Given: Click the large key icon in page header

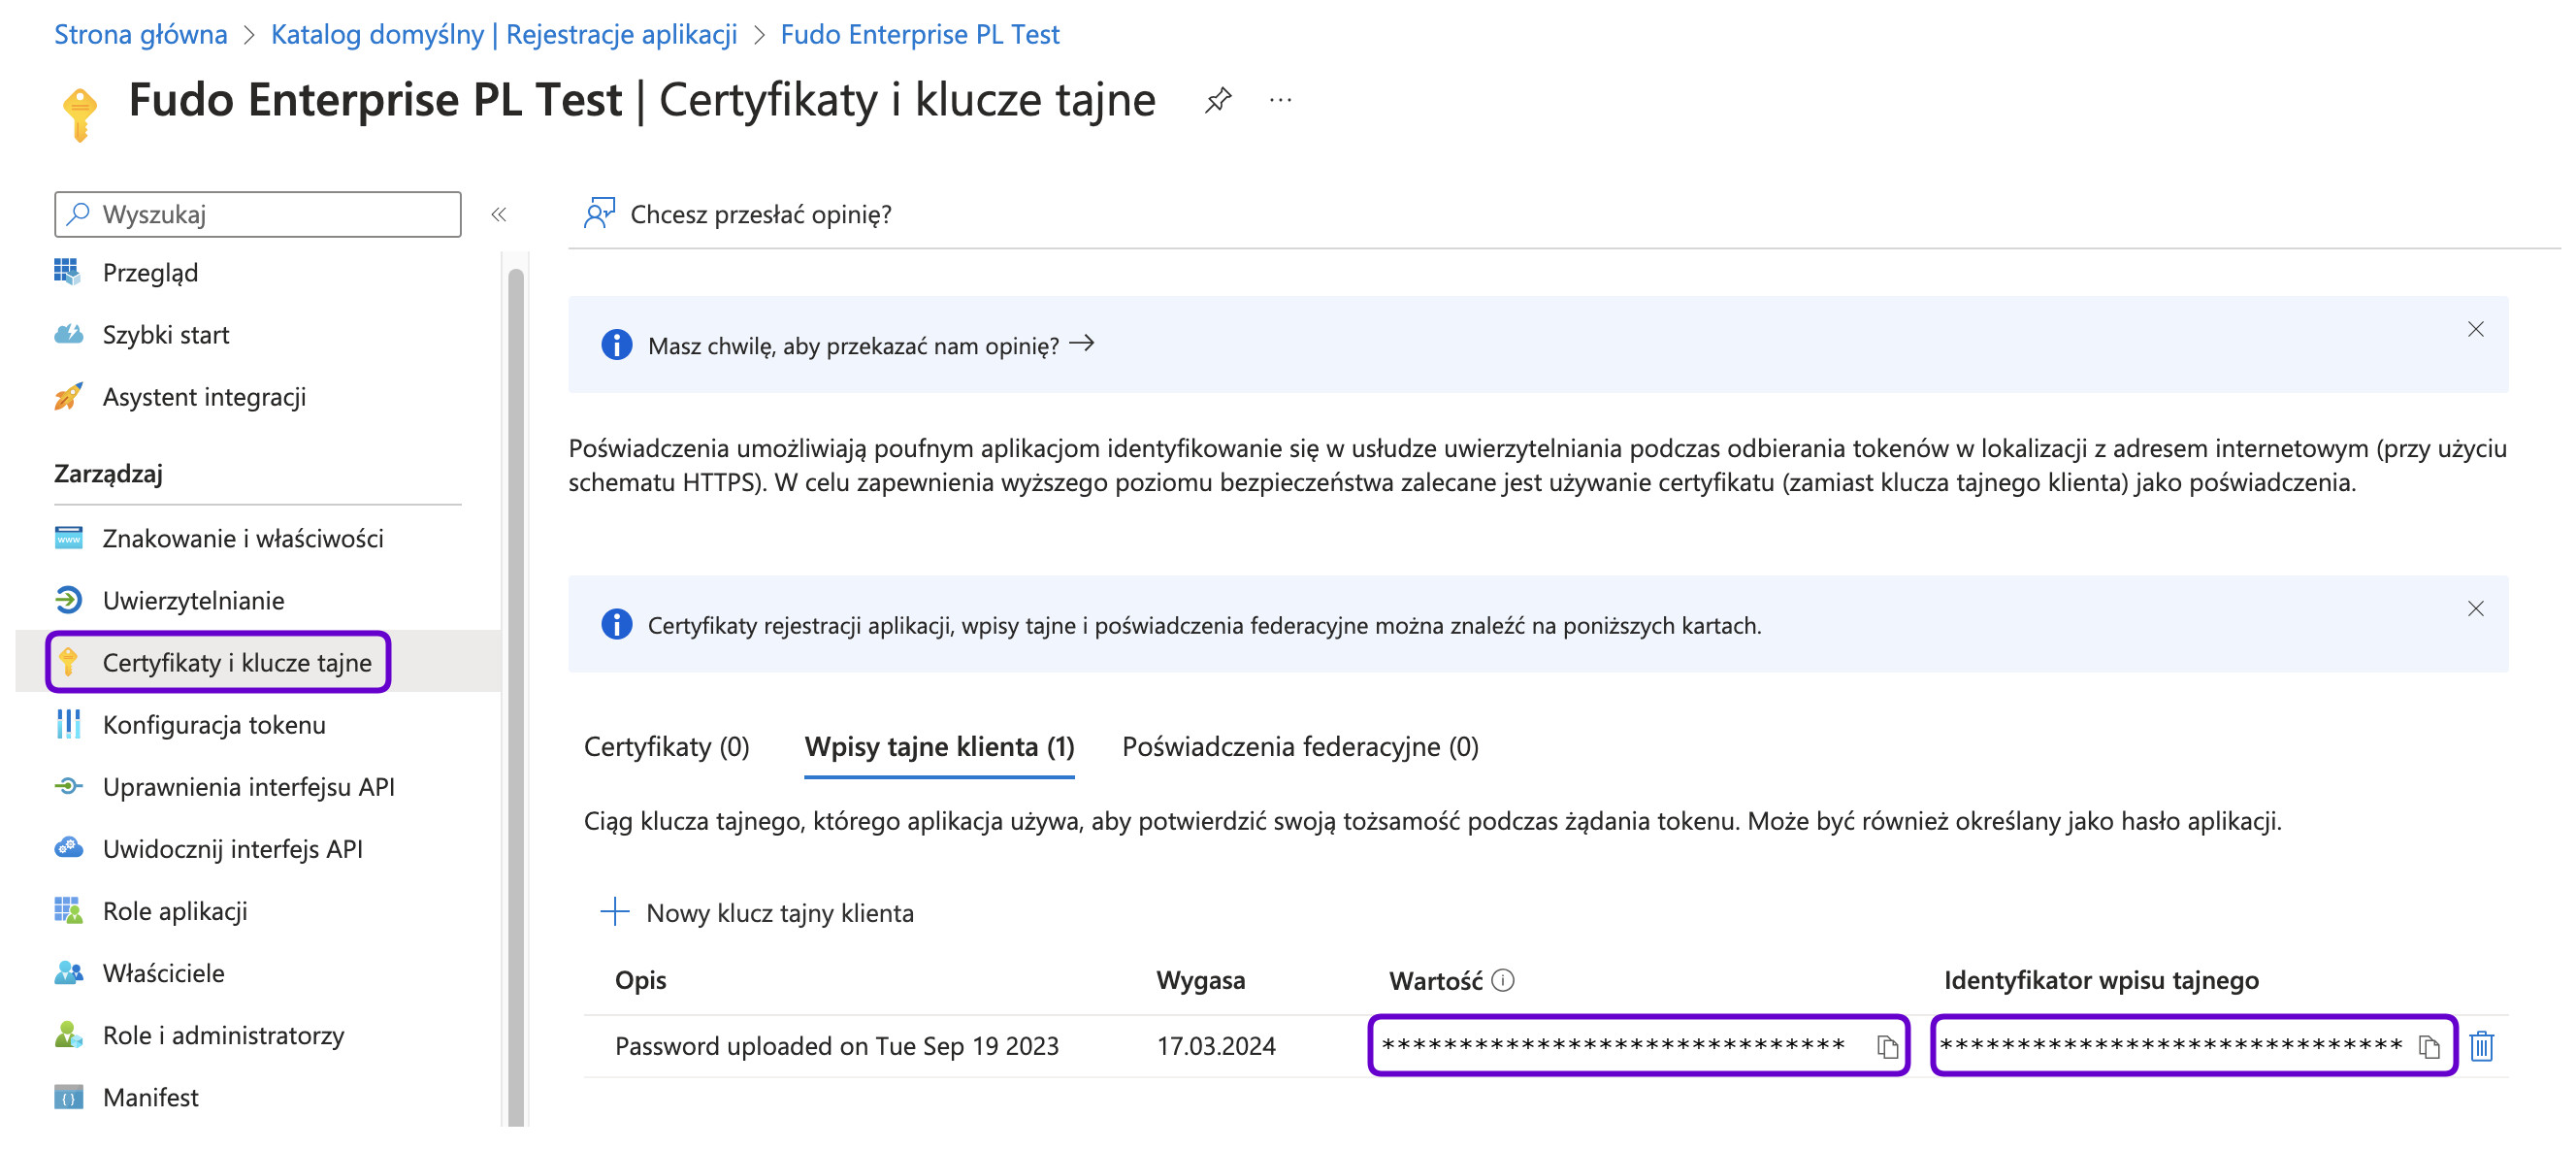Looking at the screenshot, I should point(79,114).
